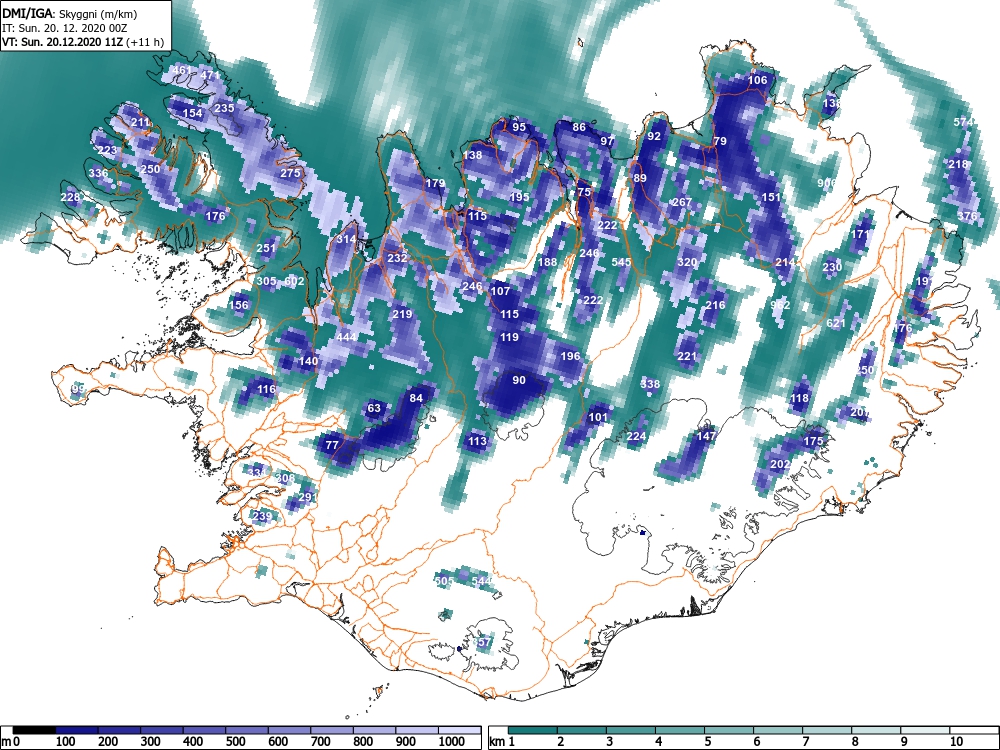Click the map value 505

[444, 581]
